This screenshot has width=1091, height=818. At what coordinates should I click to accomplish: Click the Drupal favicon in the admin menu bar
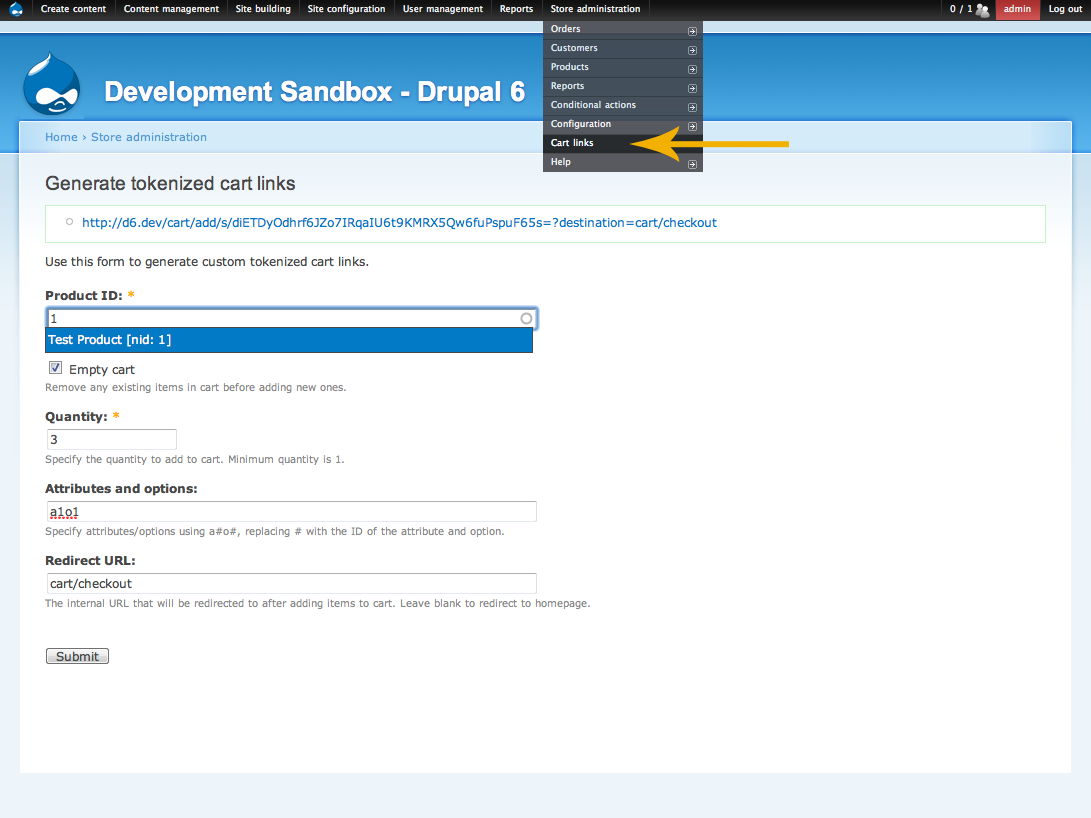pyautogui.click(x=14, y=9)
